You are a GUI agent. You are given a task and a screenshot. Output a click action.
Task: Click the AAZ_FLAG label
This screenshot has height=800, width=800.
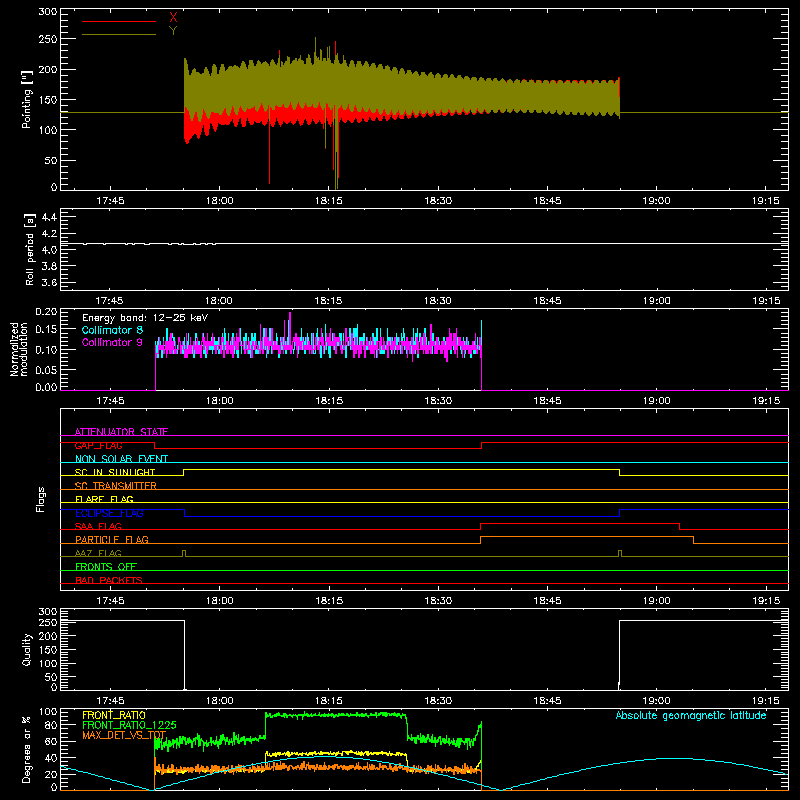(x=98, y=553)
